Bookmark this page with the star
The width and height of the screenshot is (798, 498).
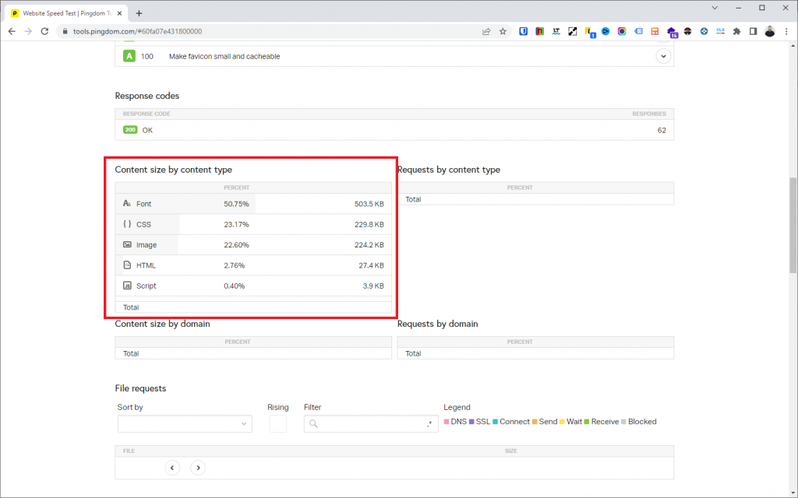pyautogui.click(x=503, y=31)
